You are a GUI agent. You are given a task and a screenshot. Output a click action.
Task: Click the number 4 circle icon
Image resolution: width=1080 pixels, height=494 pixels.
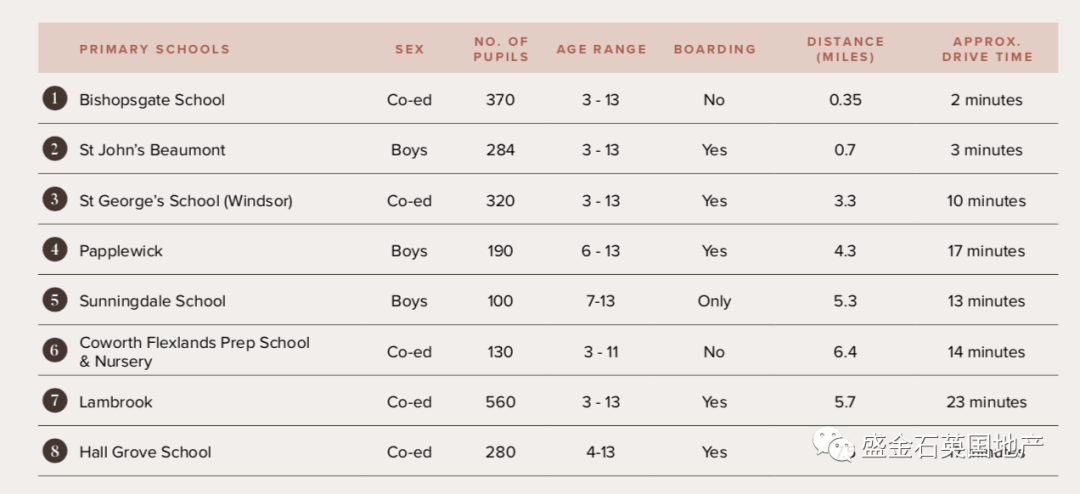click(54, 251)
